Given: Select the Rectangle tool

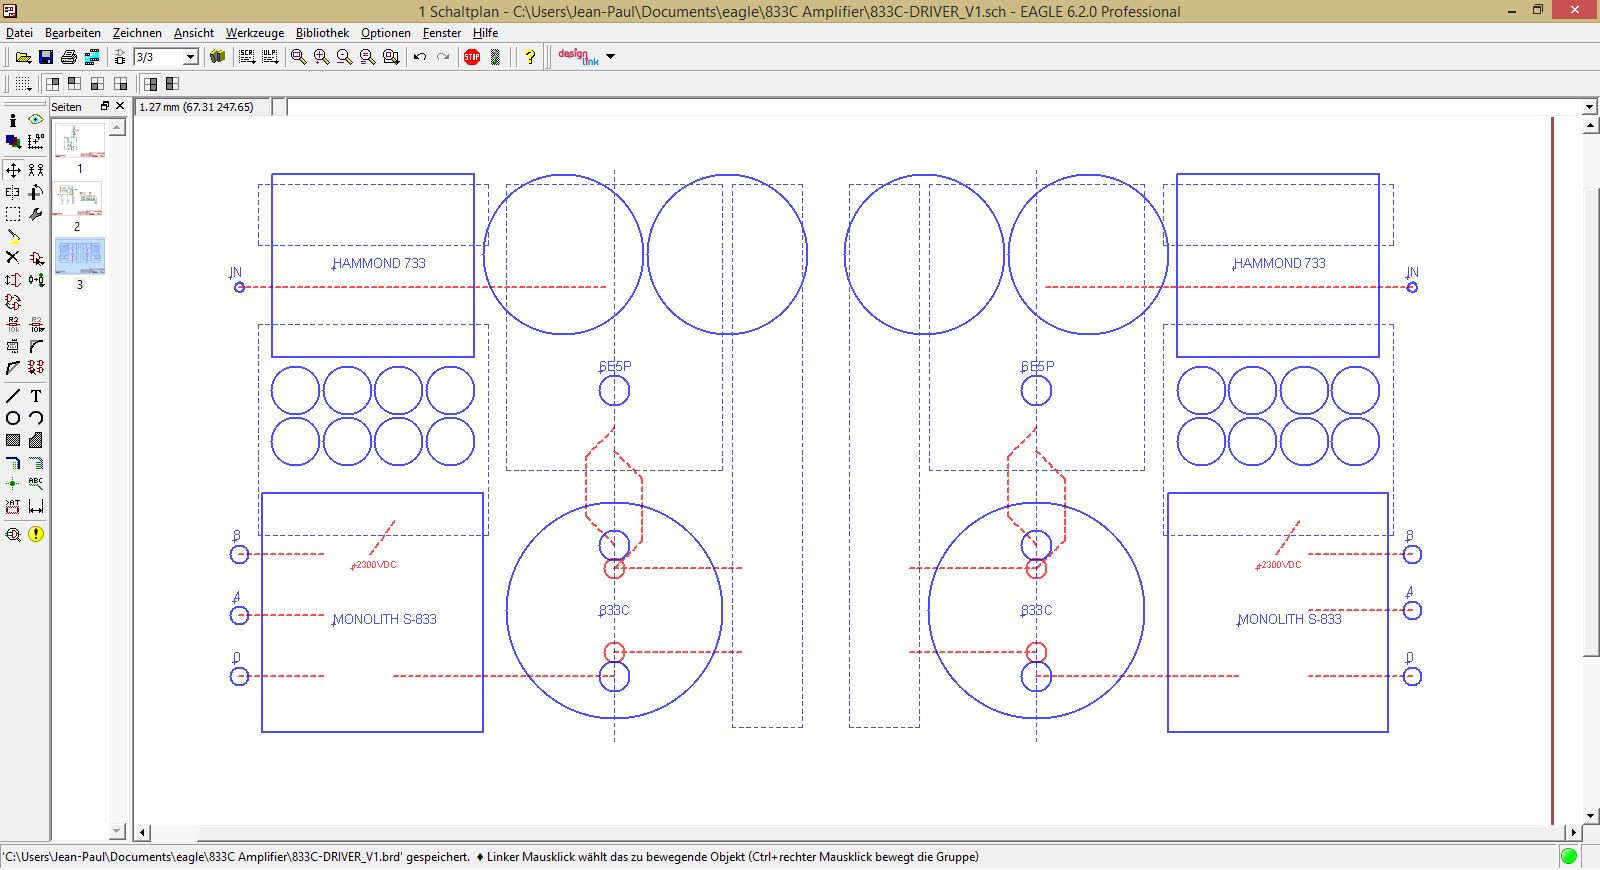Looking at the screenshot, I should 13,440.
